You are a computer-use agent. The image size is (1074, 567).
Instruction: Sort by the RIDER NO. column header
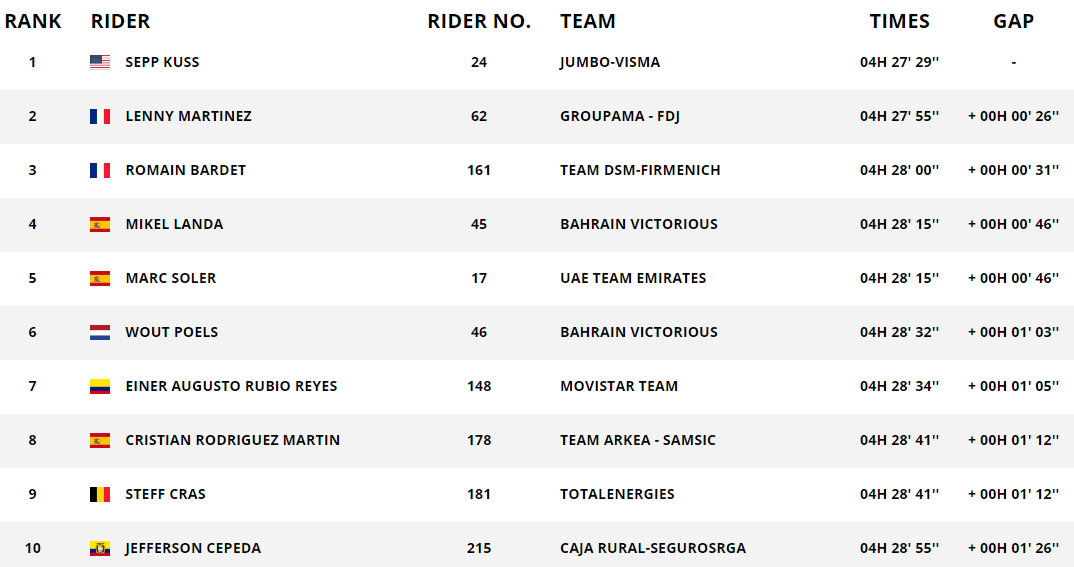click(x=479, y=21)
